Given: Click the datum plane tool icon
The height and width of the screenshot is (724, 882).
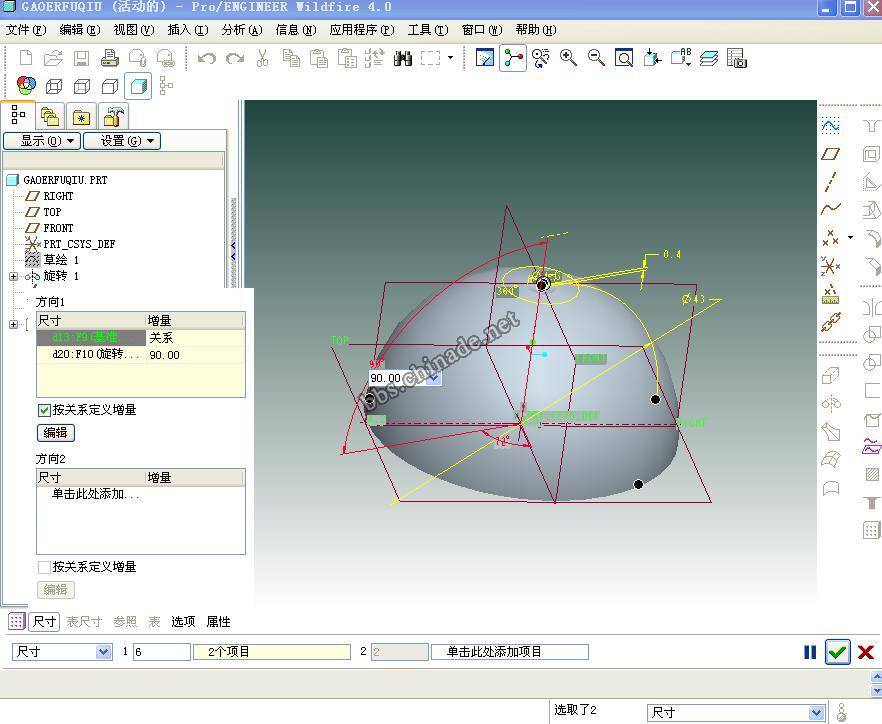Looking at the screenshot, I should click(830, 154).
